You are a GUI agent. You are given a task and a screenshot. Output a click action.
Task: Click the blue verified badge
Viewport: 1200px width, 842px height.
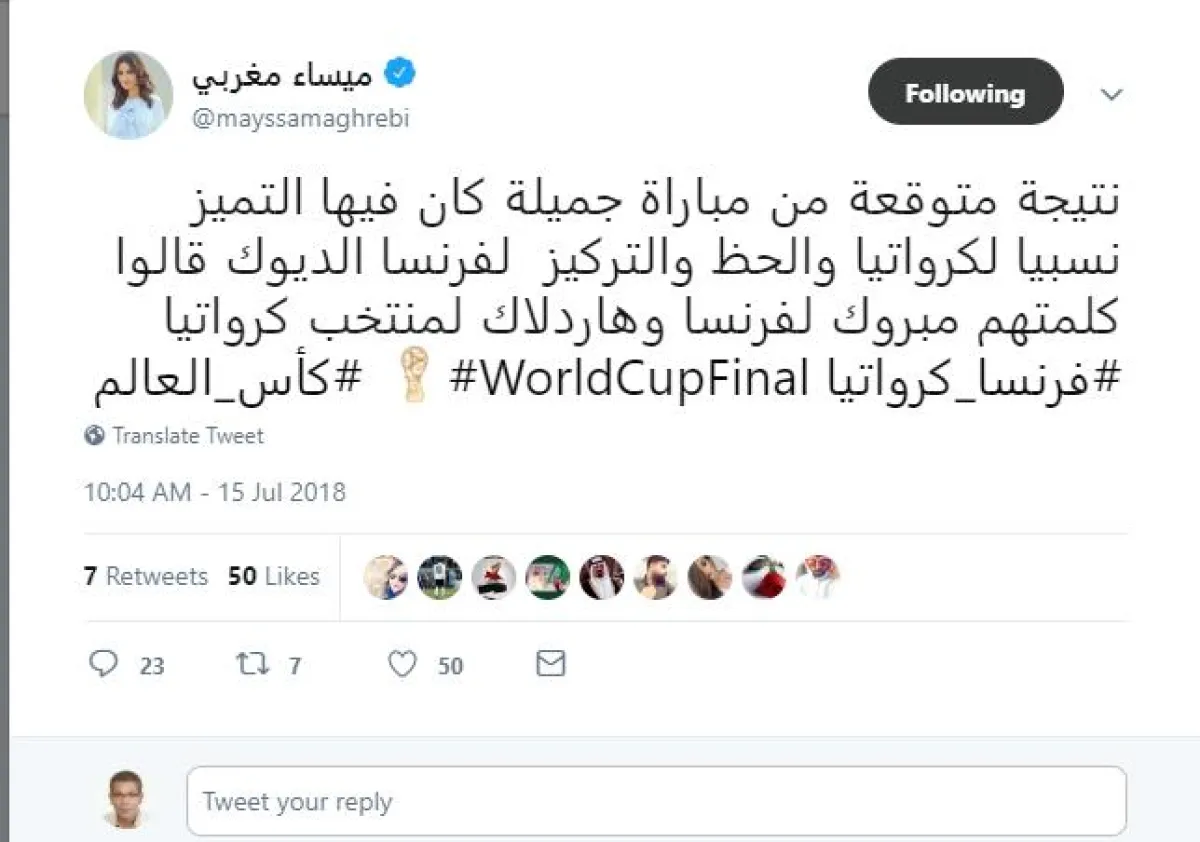[401, 72]
